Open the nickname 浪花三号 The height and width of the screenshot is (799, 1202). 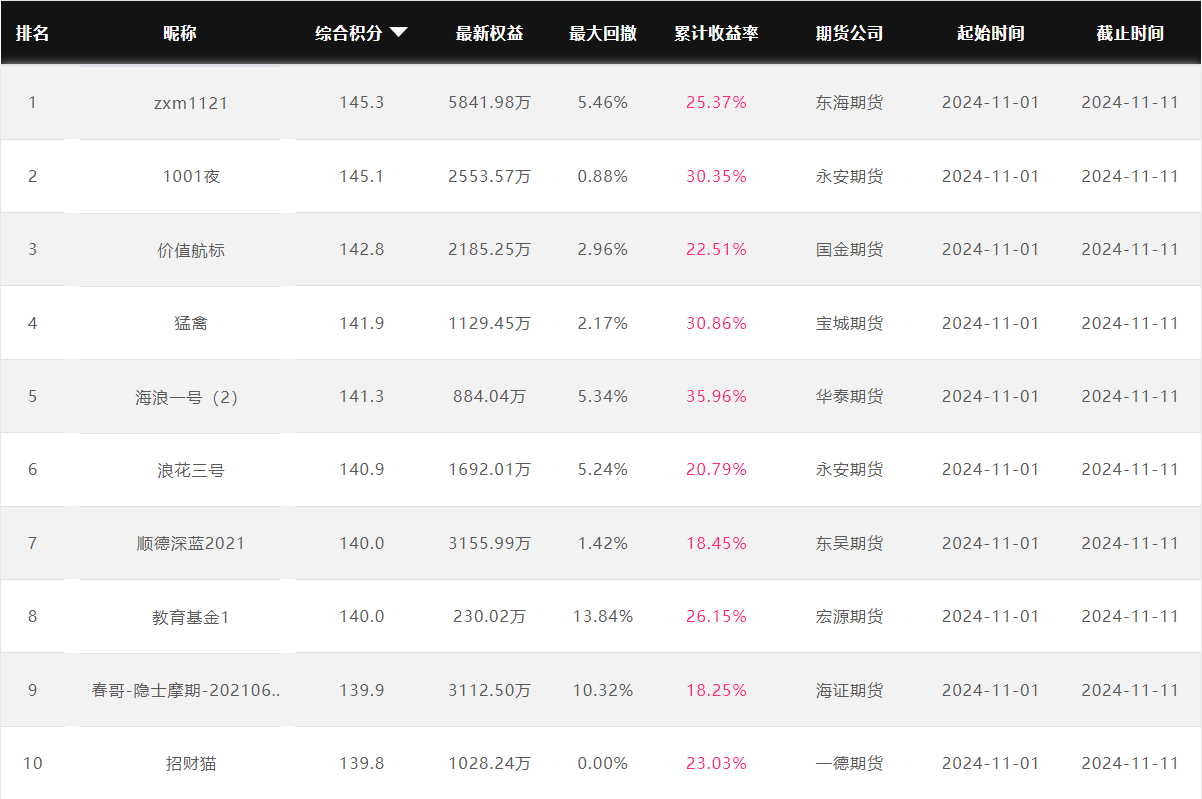coord(191,469)
